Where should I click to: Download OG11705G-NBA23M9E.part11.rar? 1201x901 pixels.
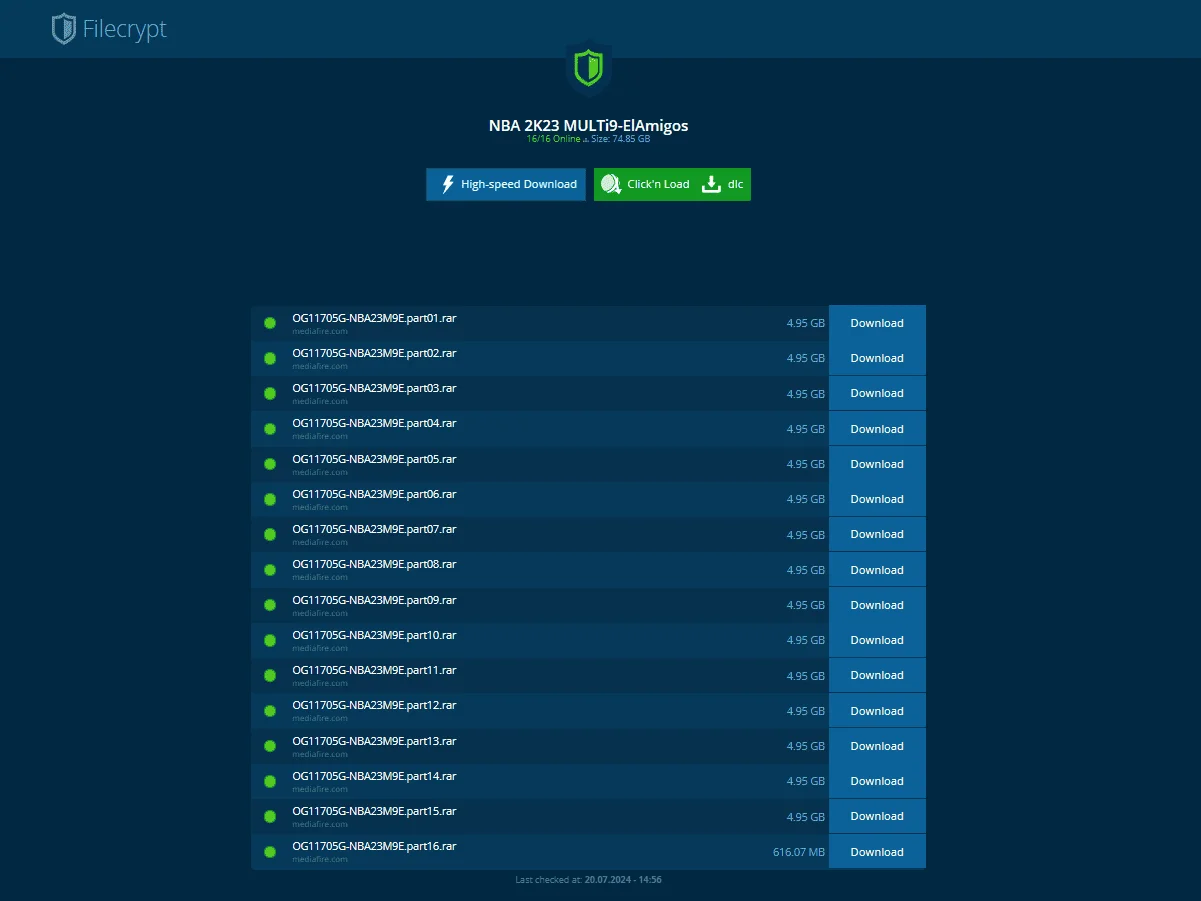point(877,675)
